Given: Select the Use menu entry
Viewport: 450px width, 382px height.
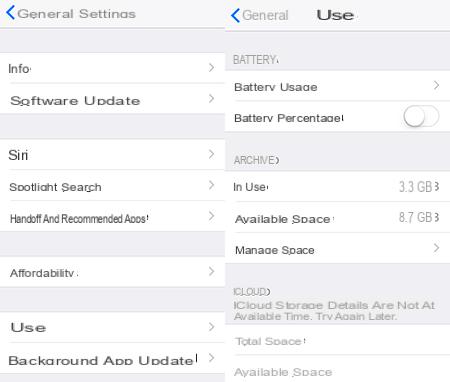Looking at the screenshot, I should 112,327.
